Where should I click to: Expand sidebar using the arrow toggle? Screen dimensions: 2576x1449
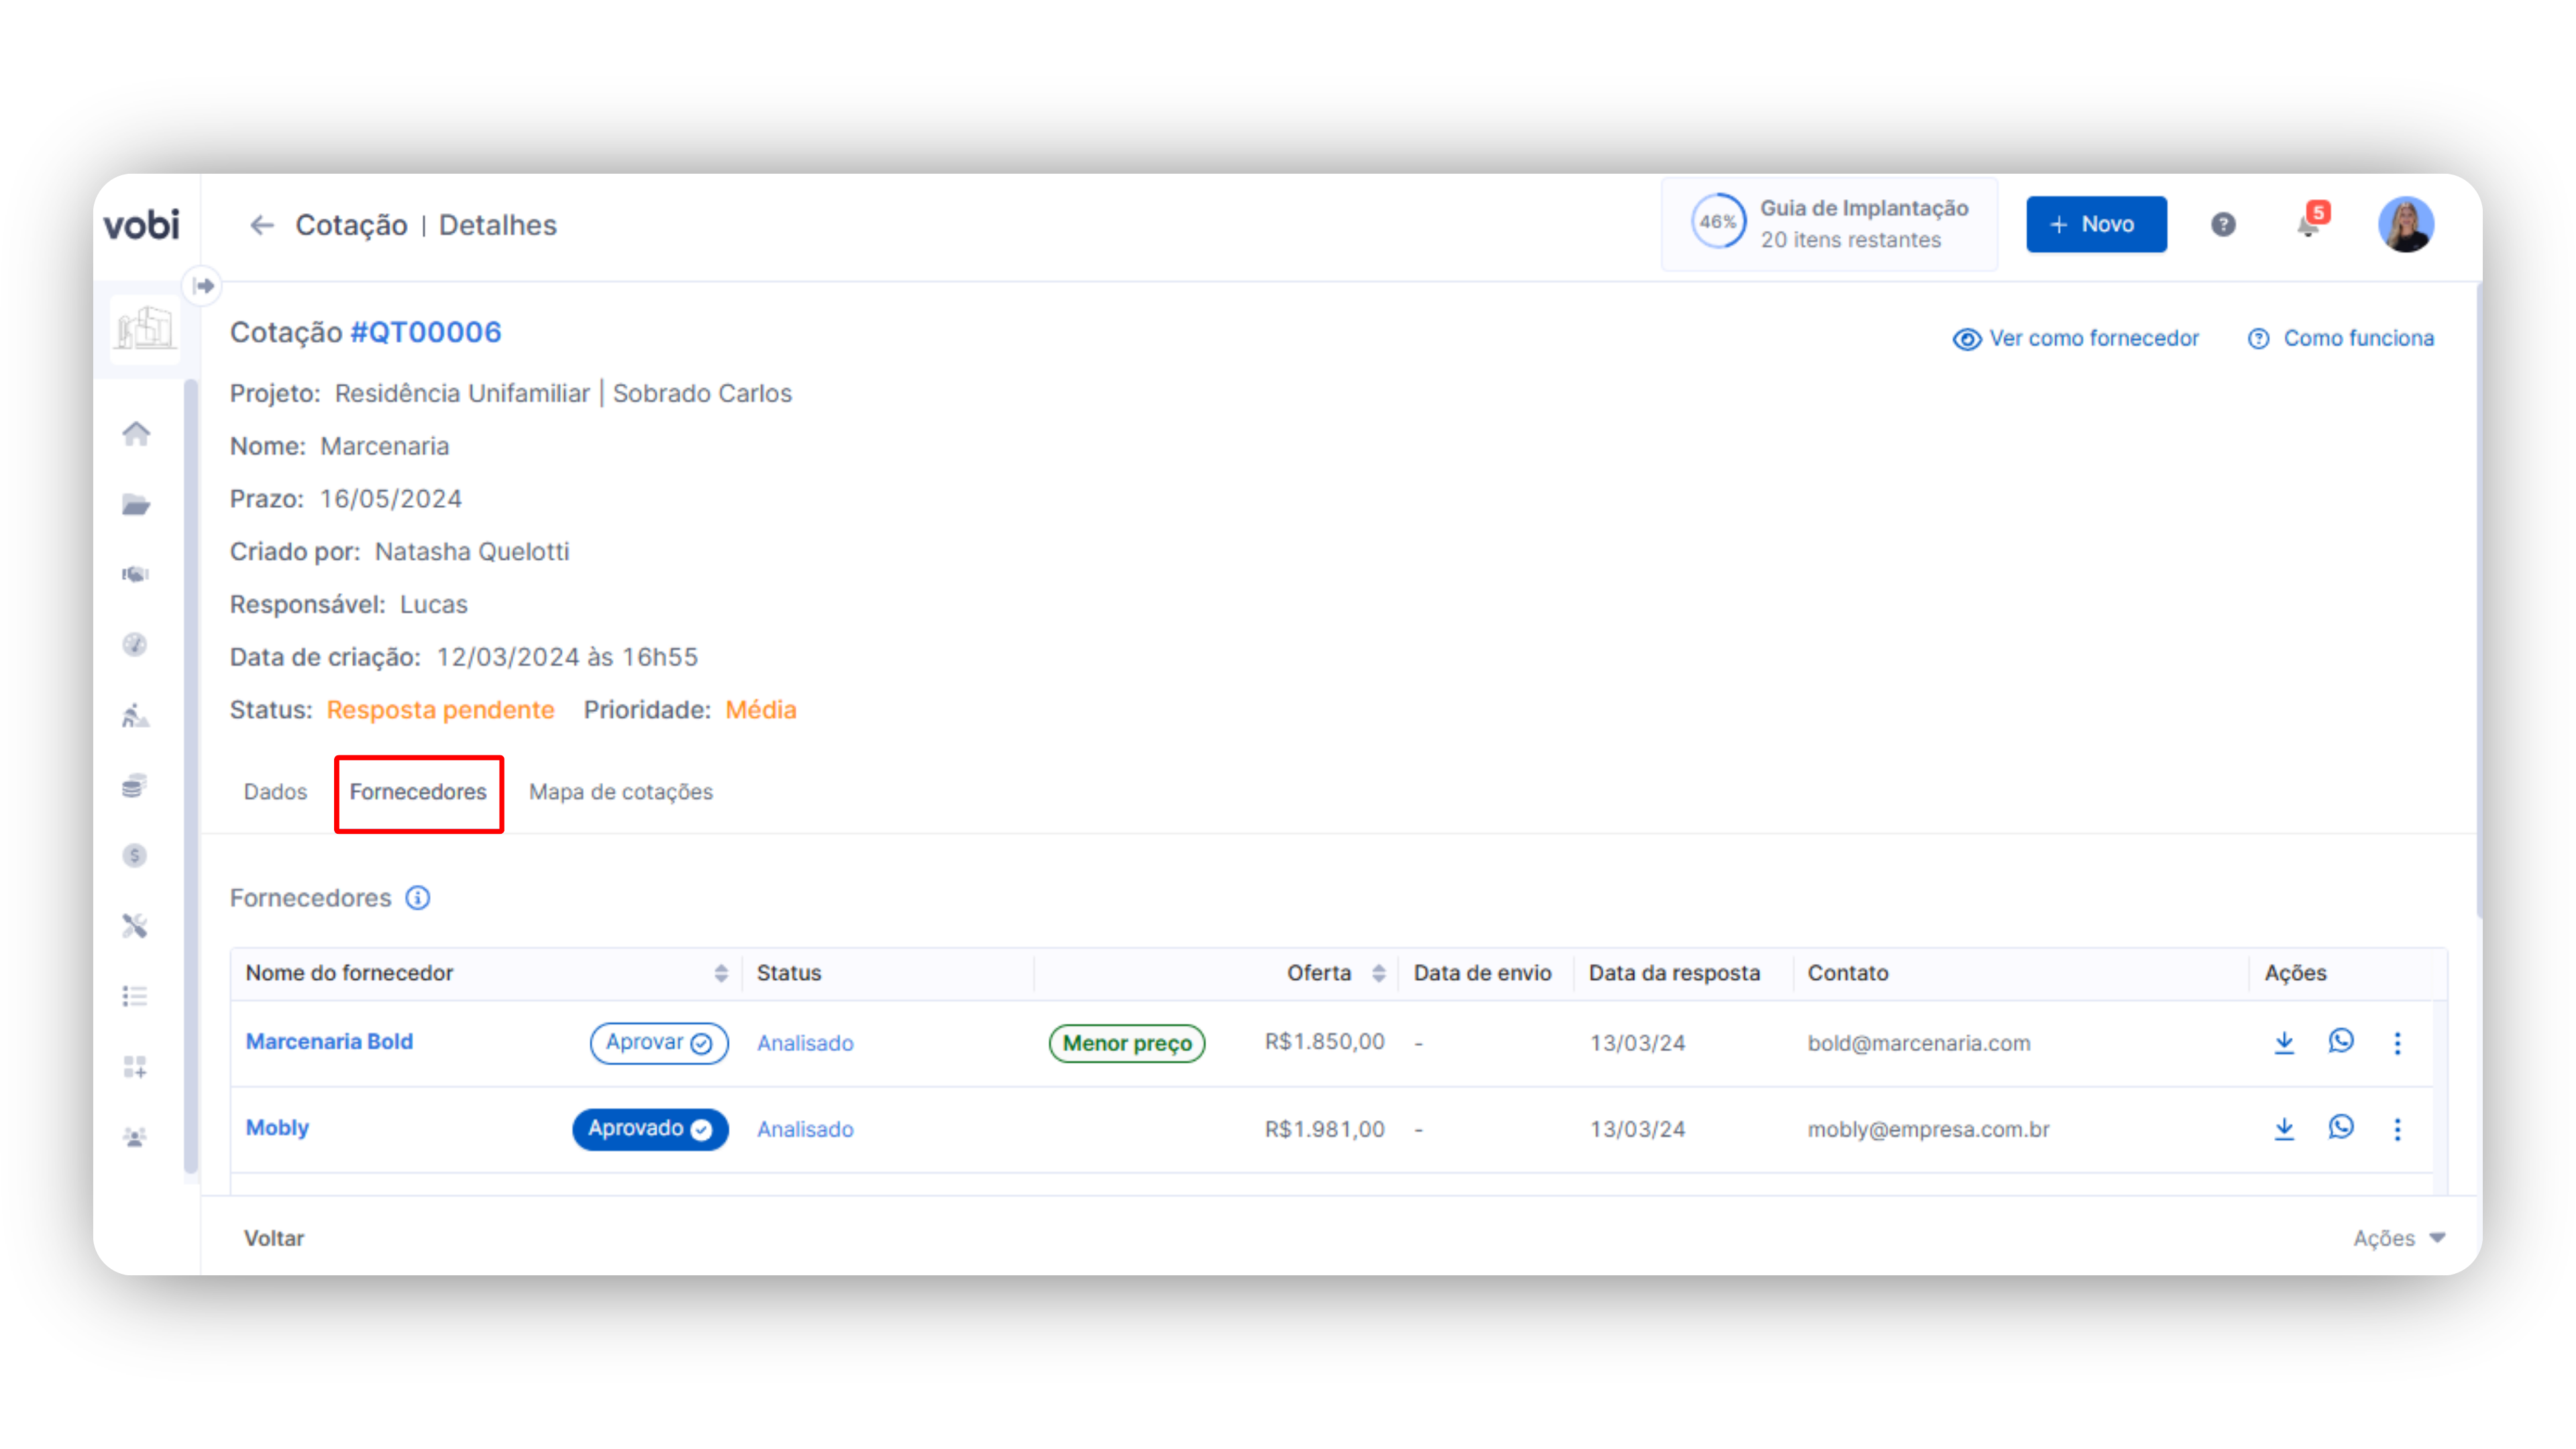pos(204,286)
